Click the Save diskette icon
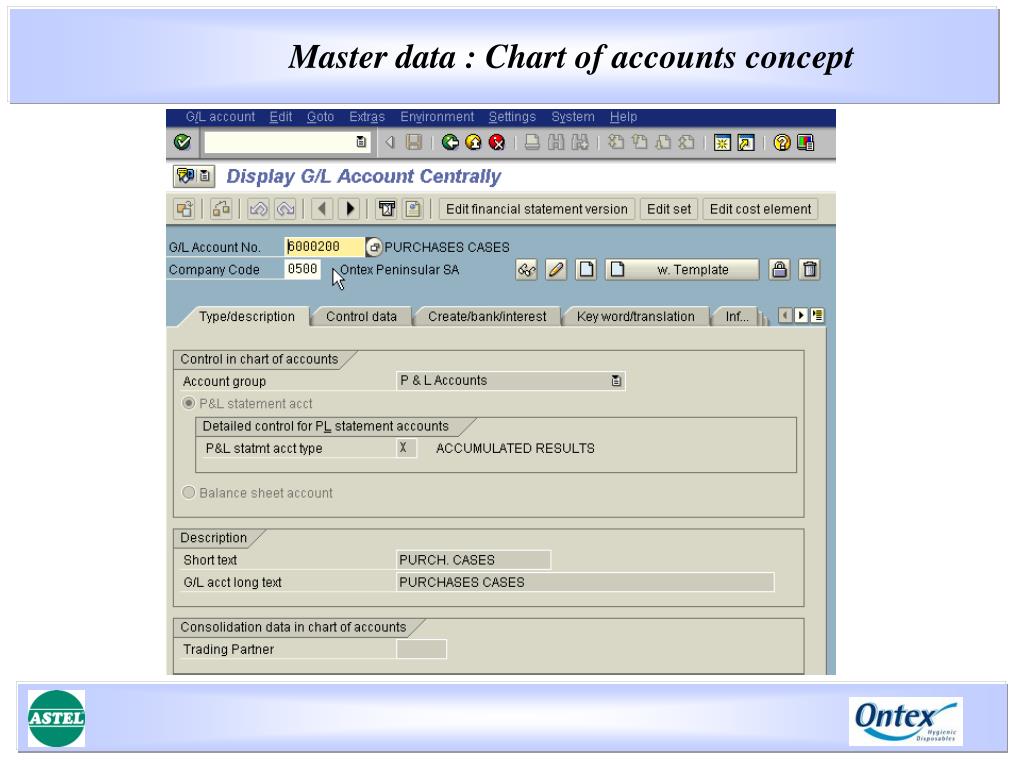 414,142
